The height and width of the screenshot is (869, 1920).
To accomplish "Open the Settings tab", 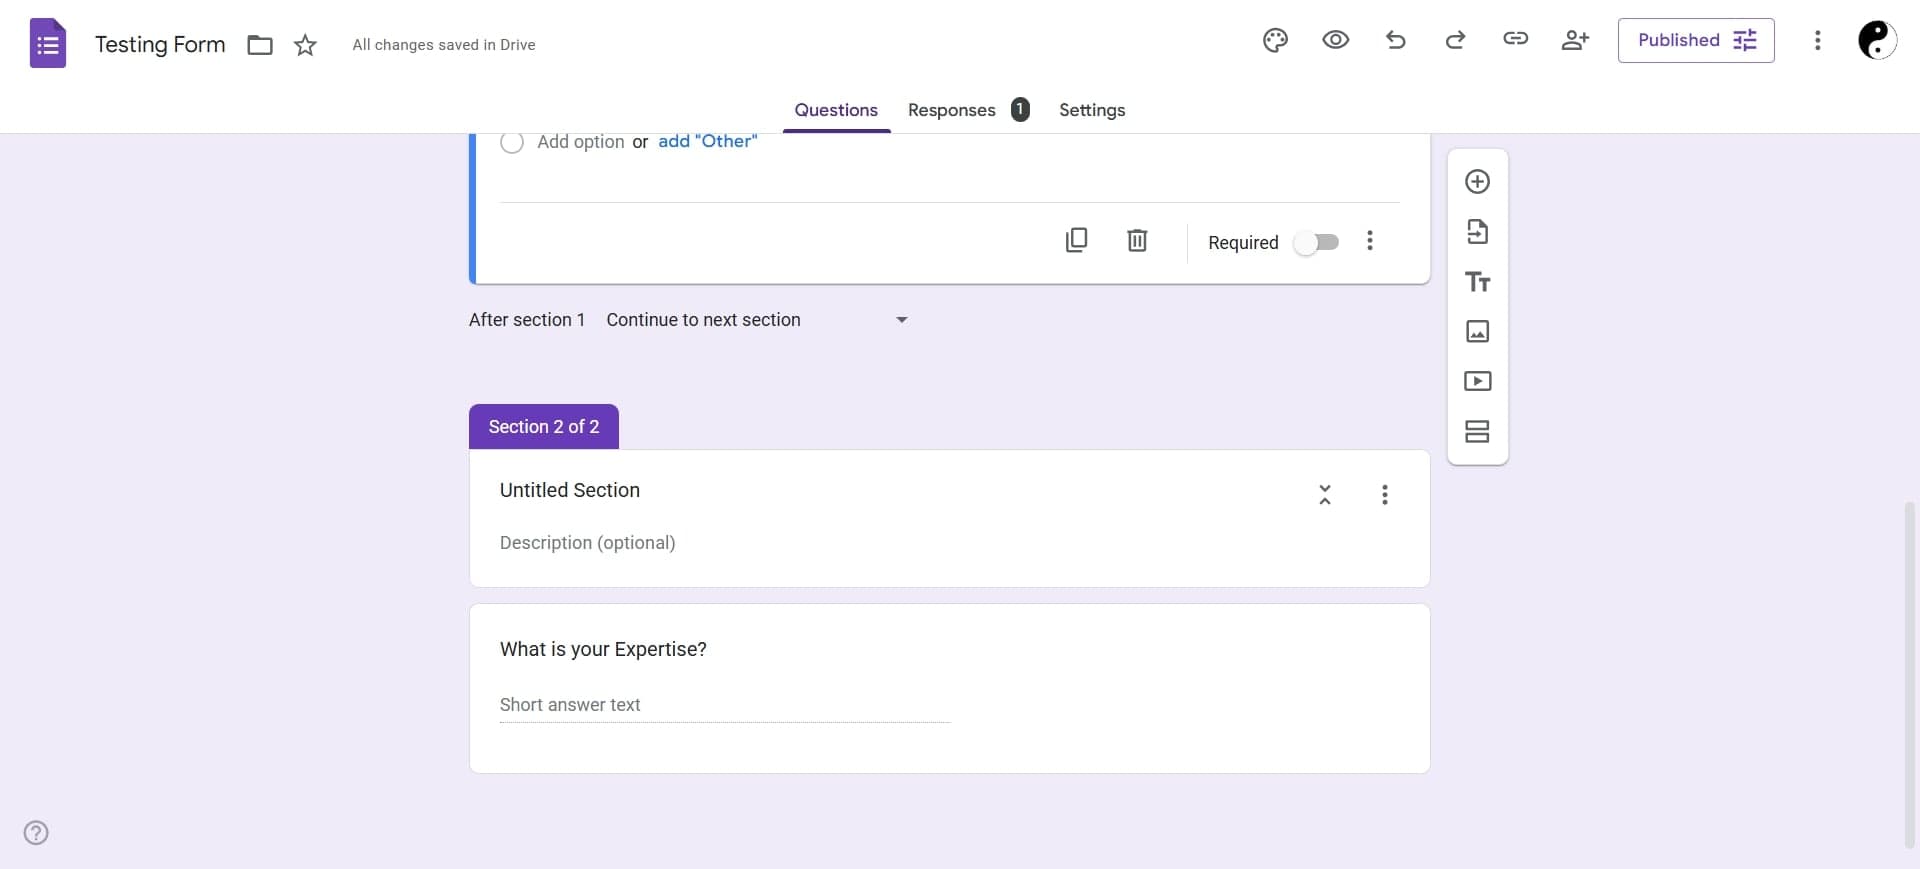I will coord(1091,110).
